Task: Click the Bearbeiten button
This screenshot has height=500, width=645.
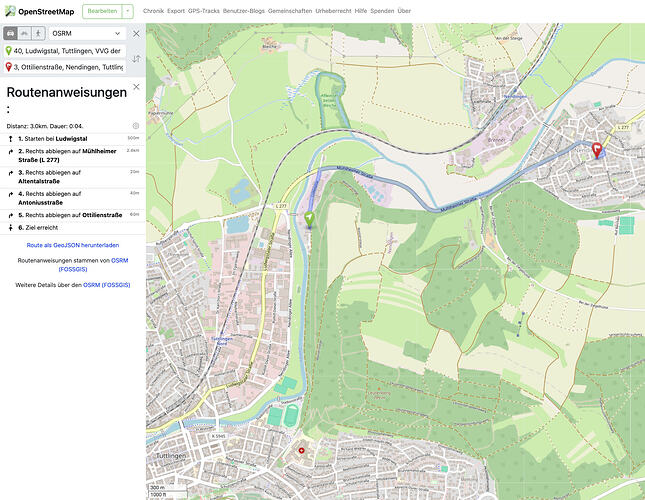Action: (102, 11)
